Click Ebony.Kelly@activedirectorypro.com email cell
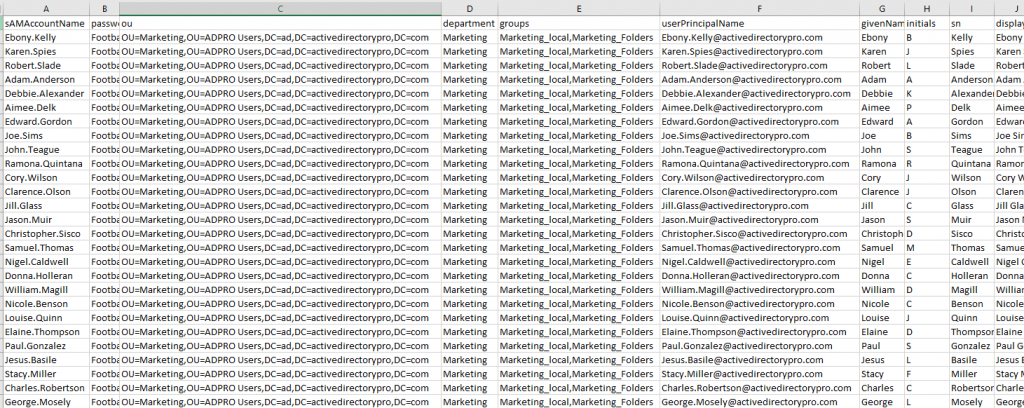The image size is (1024, 408). (759, 37)
